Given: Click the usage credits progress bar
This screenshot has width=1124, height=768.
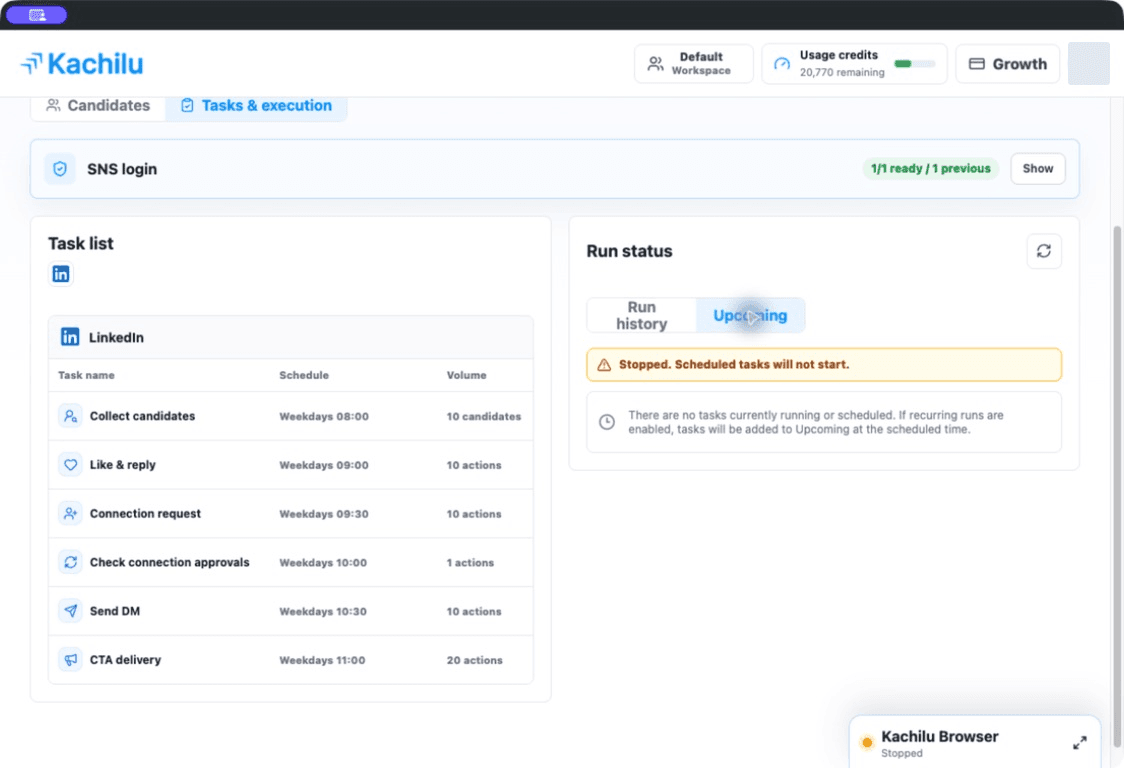Looking at the screenshot, I should click(915, 64).
